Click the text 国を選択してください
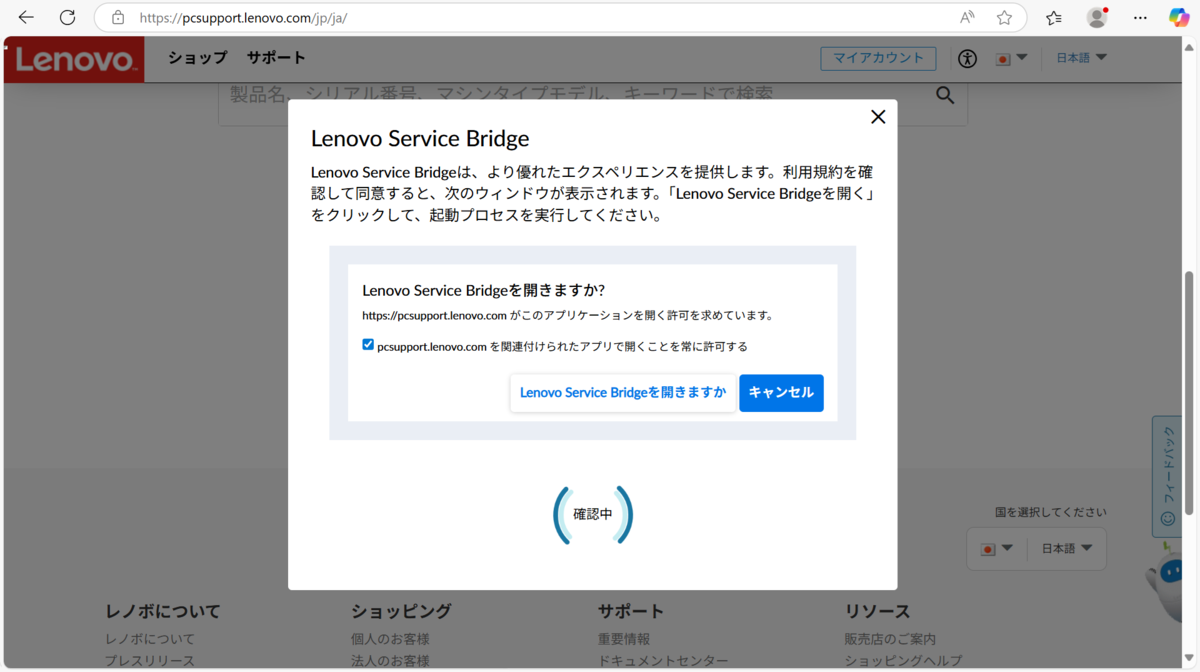 point(1050,512)
